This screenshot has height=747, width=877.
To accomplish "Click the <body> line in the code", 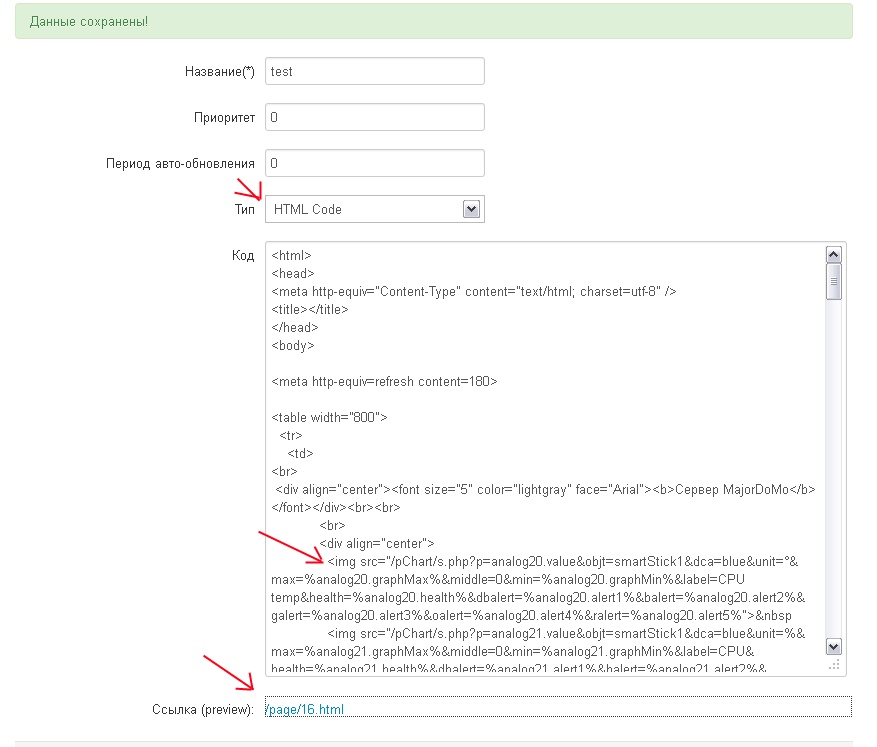I will click(293, 345).
